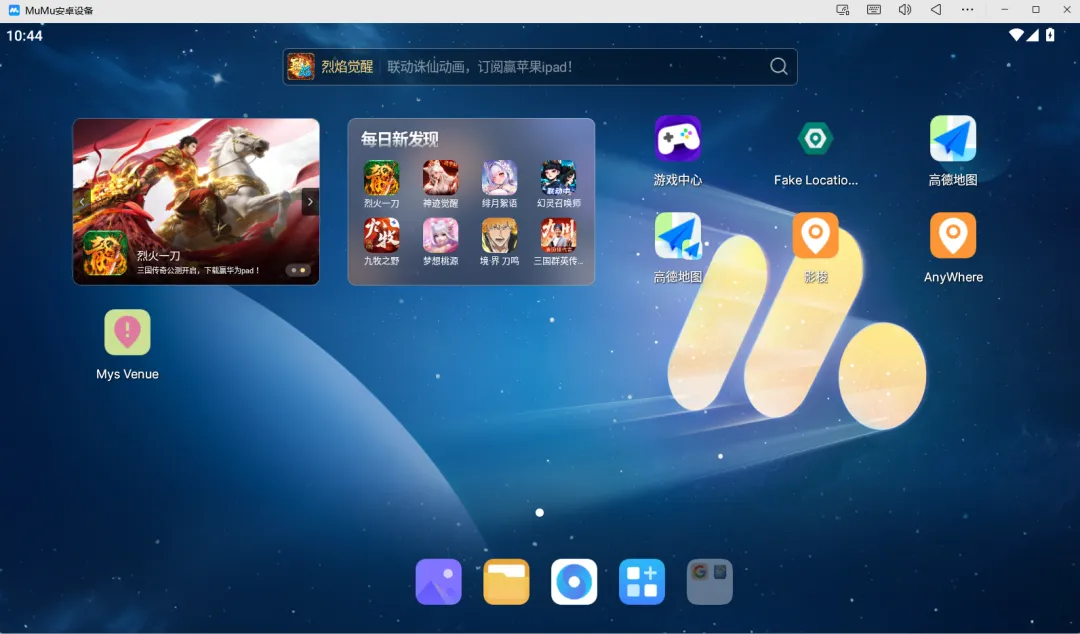Launch the browser from the dock

[x=574, y=582]
